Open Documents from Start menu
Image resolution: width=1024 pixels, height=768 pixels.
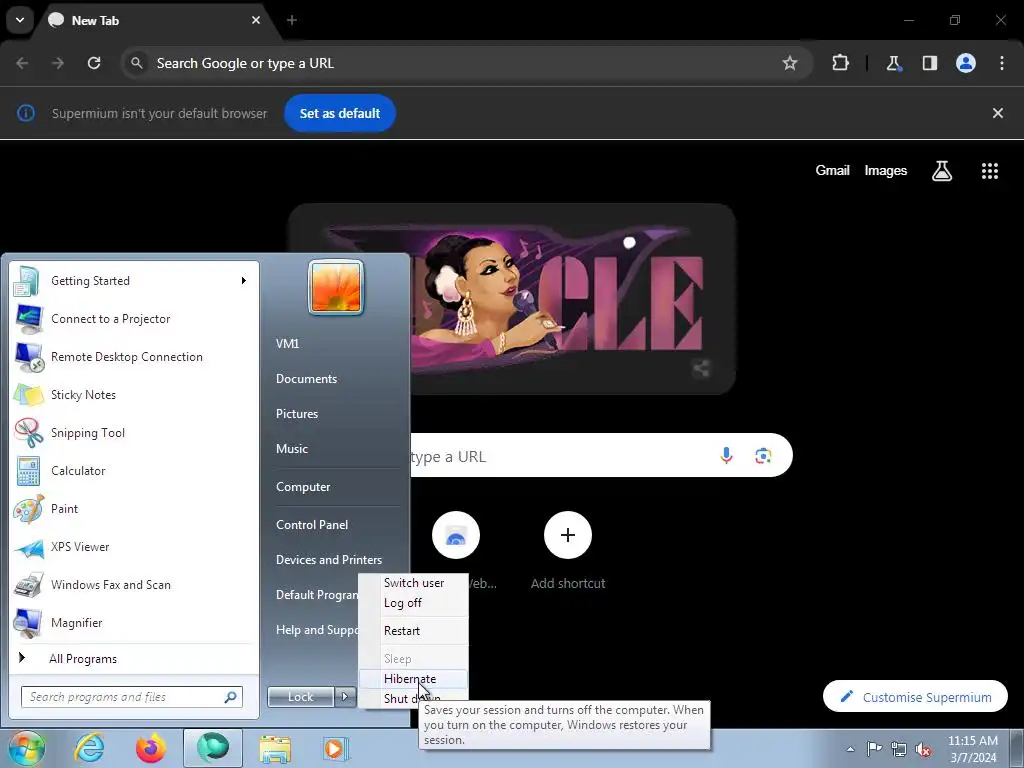[306, 379]
